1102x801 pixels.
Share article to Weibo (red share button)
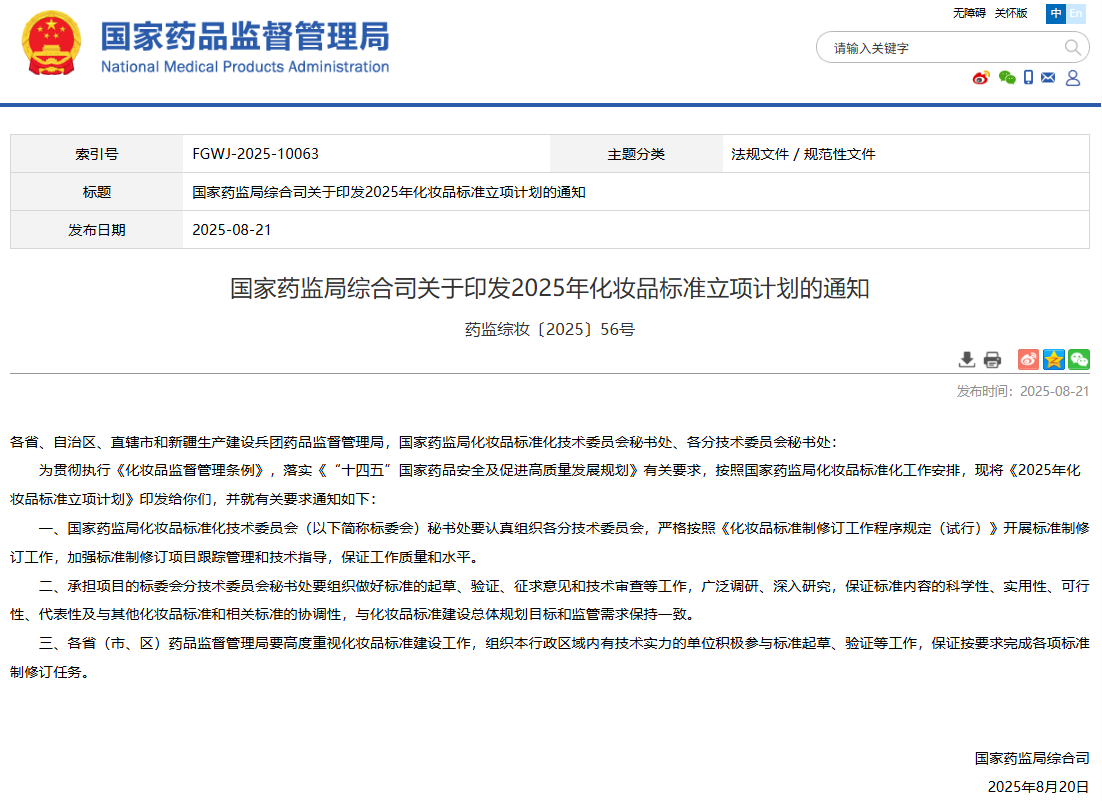pyautogui.click(x=1028, y=360)
